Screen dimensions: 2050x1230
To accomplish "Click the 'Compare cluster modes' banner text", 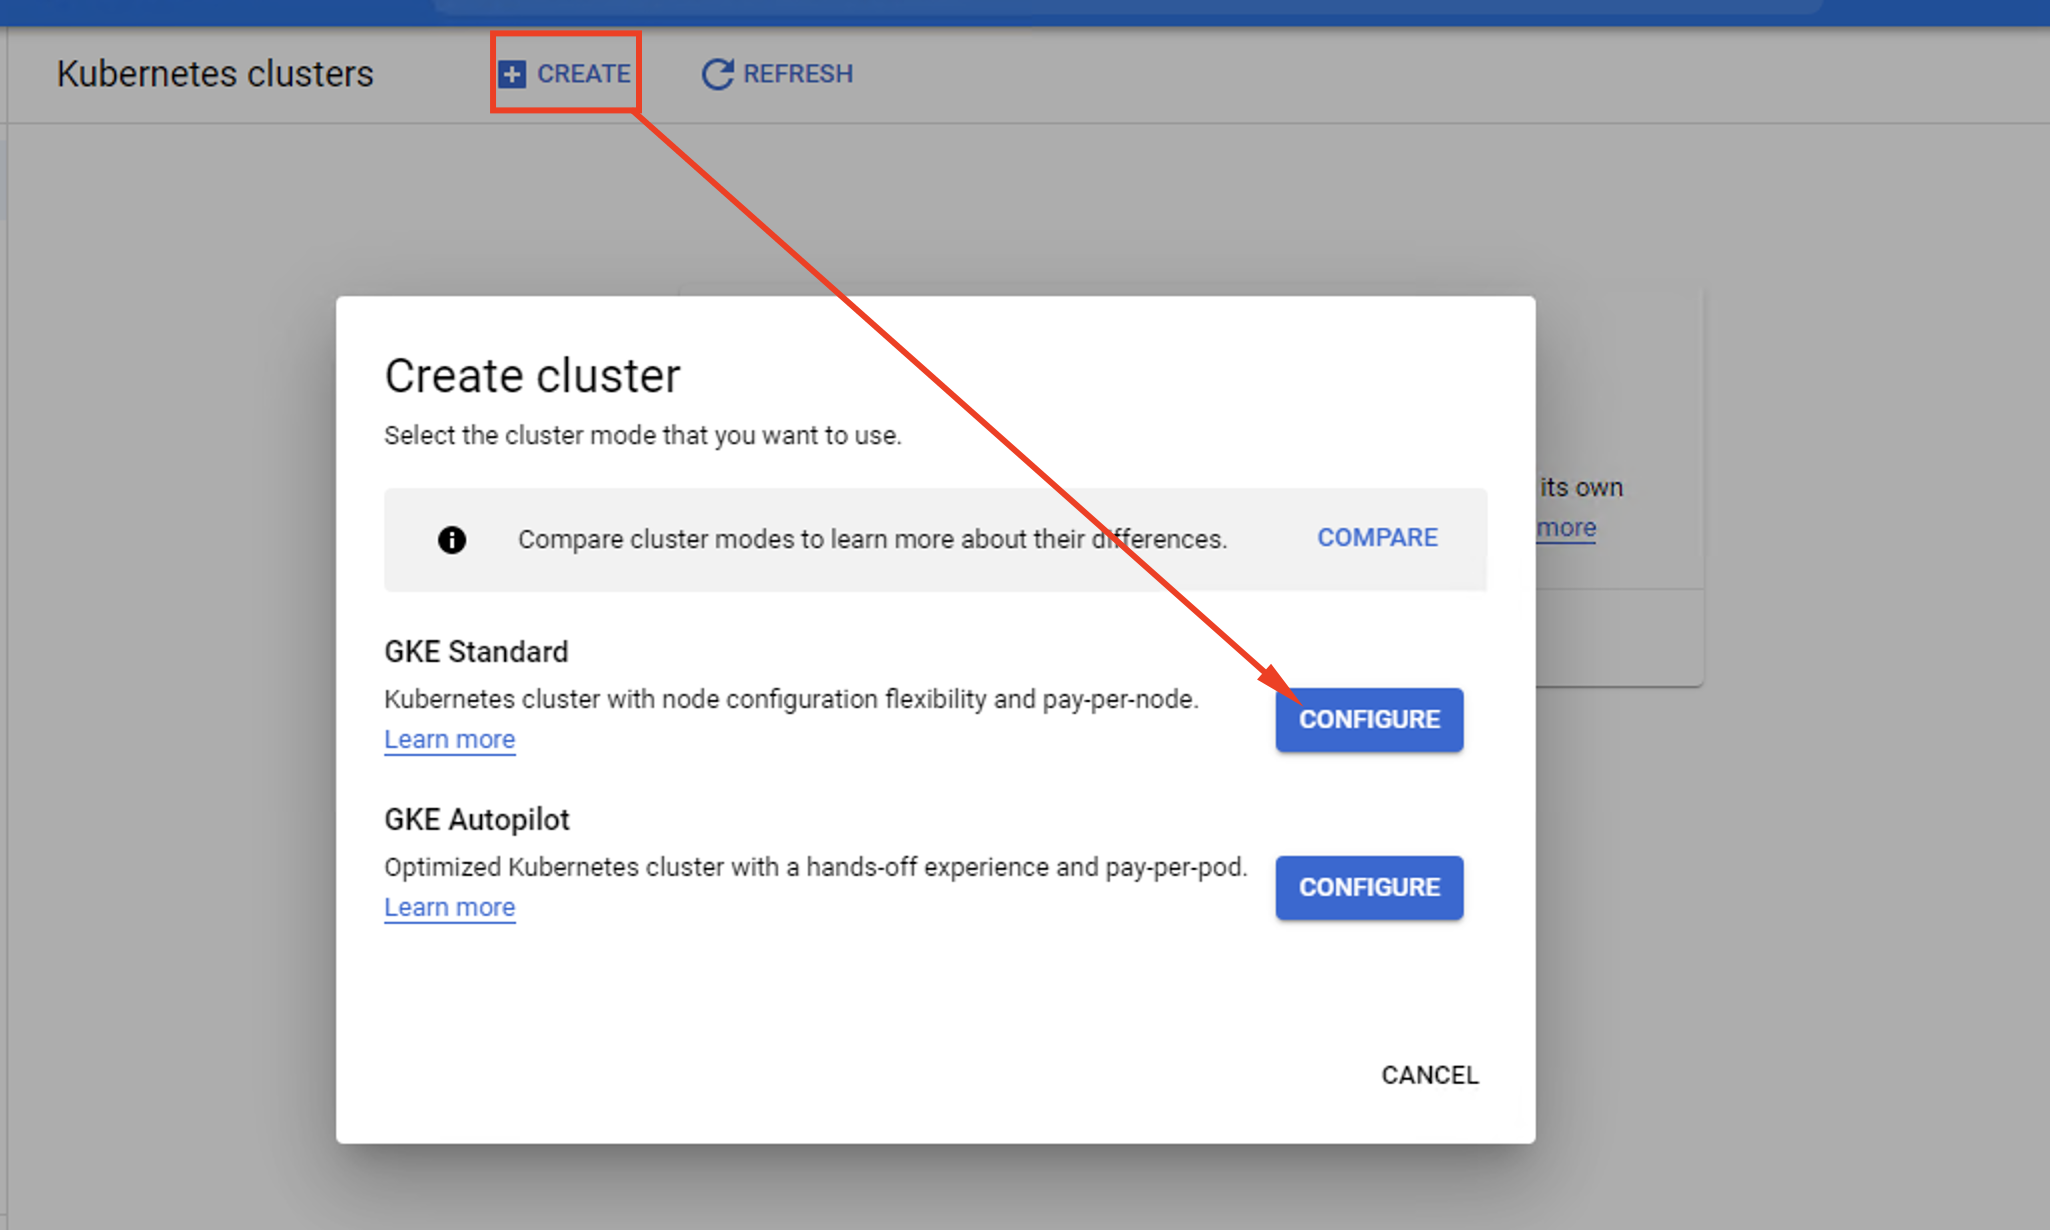I will (x=872, y=540).
